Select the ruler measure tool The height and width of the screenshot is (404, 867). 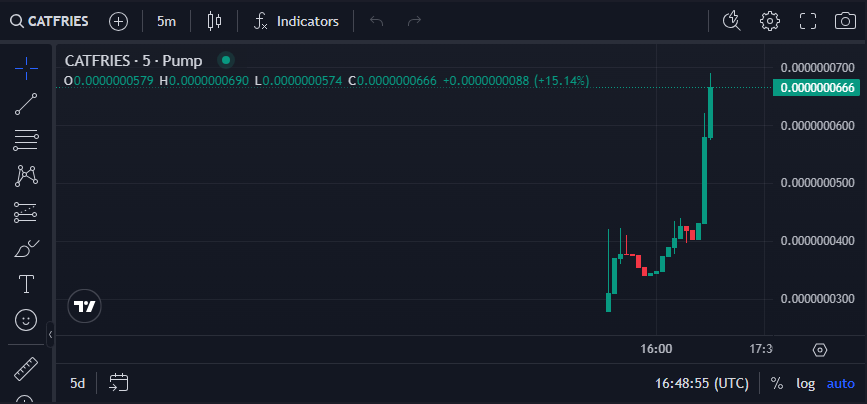pyautogui.click(x=26, y=369)
